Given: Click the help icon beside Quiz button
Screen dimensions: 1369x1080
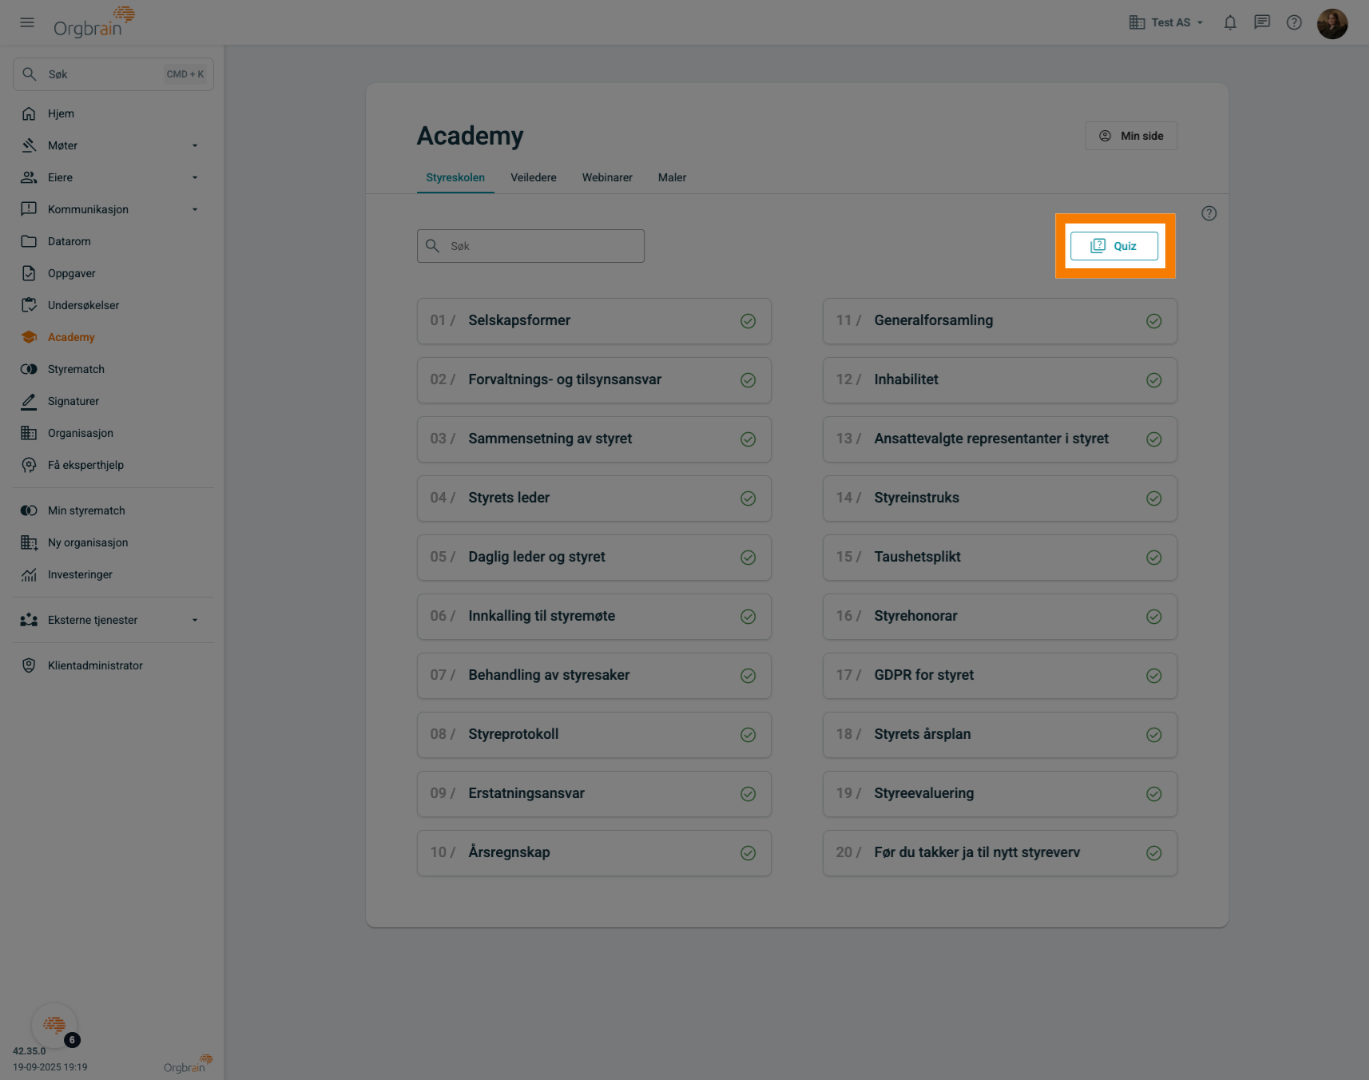Looking at the screenshot, I should tap(1209, 213).
